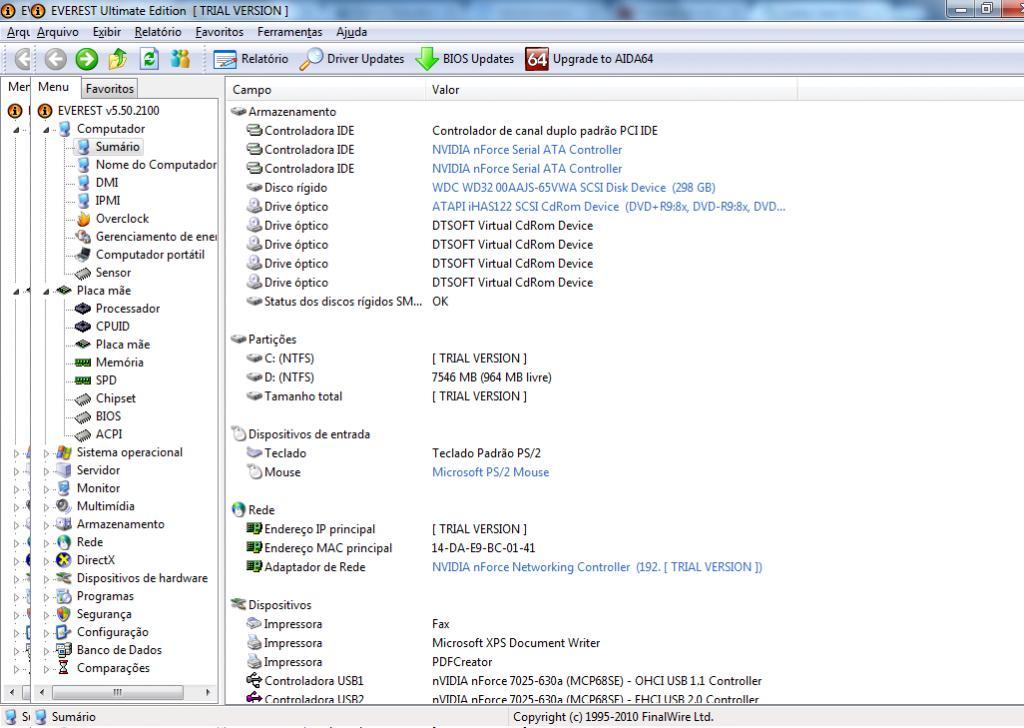Collapse the Placa mãe tree node
The image size is (1024, 728).
coord(46,291)
